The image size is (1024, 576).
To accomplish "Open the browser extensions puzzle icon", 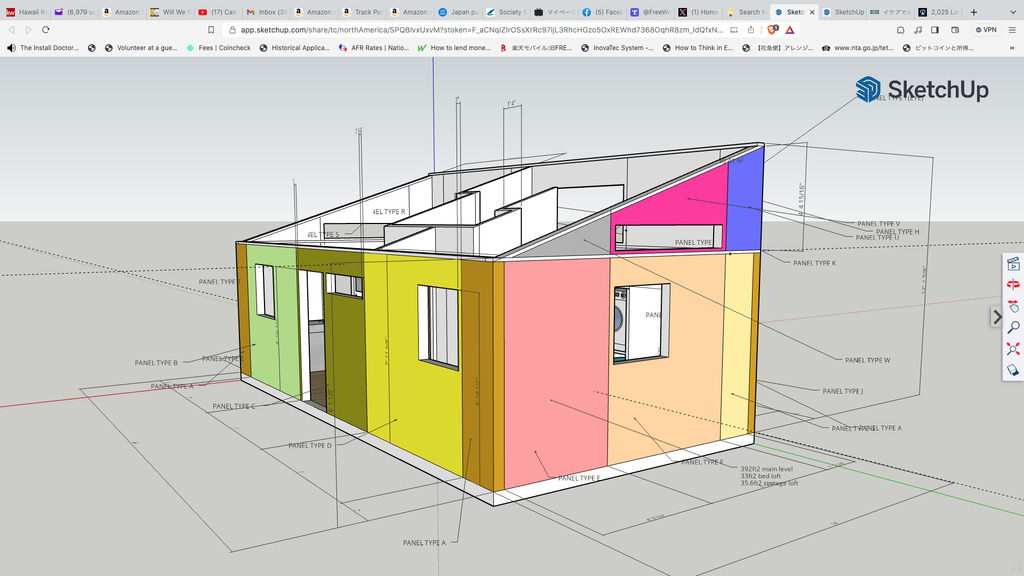I will pos(901,30).
